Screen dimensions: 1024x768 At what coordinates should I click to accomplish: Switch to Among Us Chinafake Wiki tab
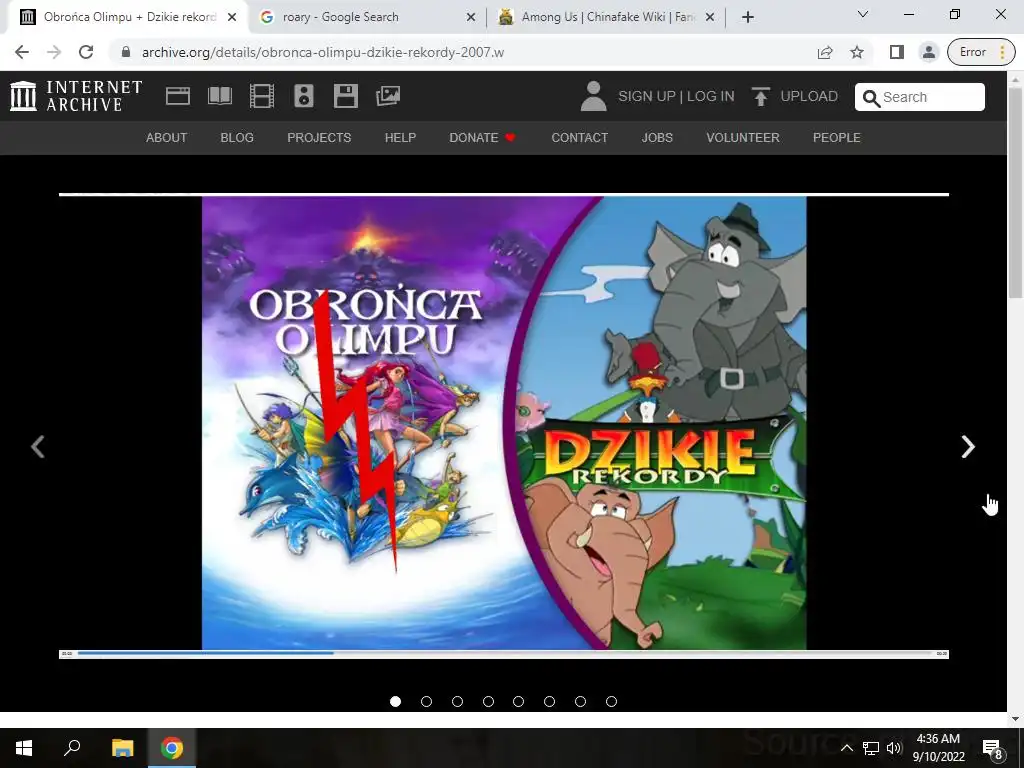click(x=606, y=17)
